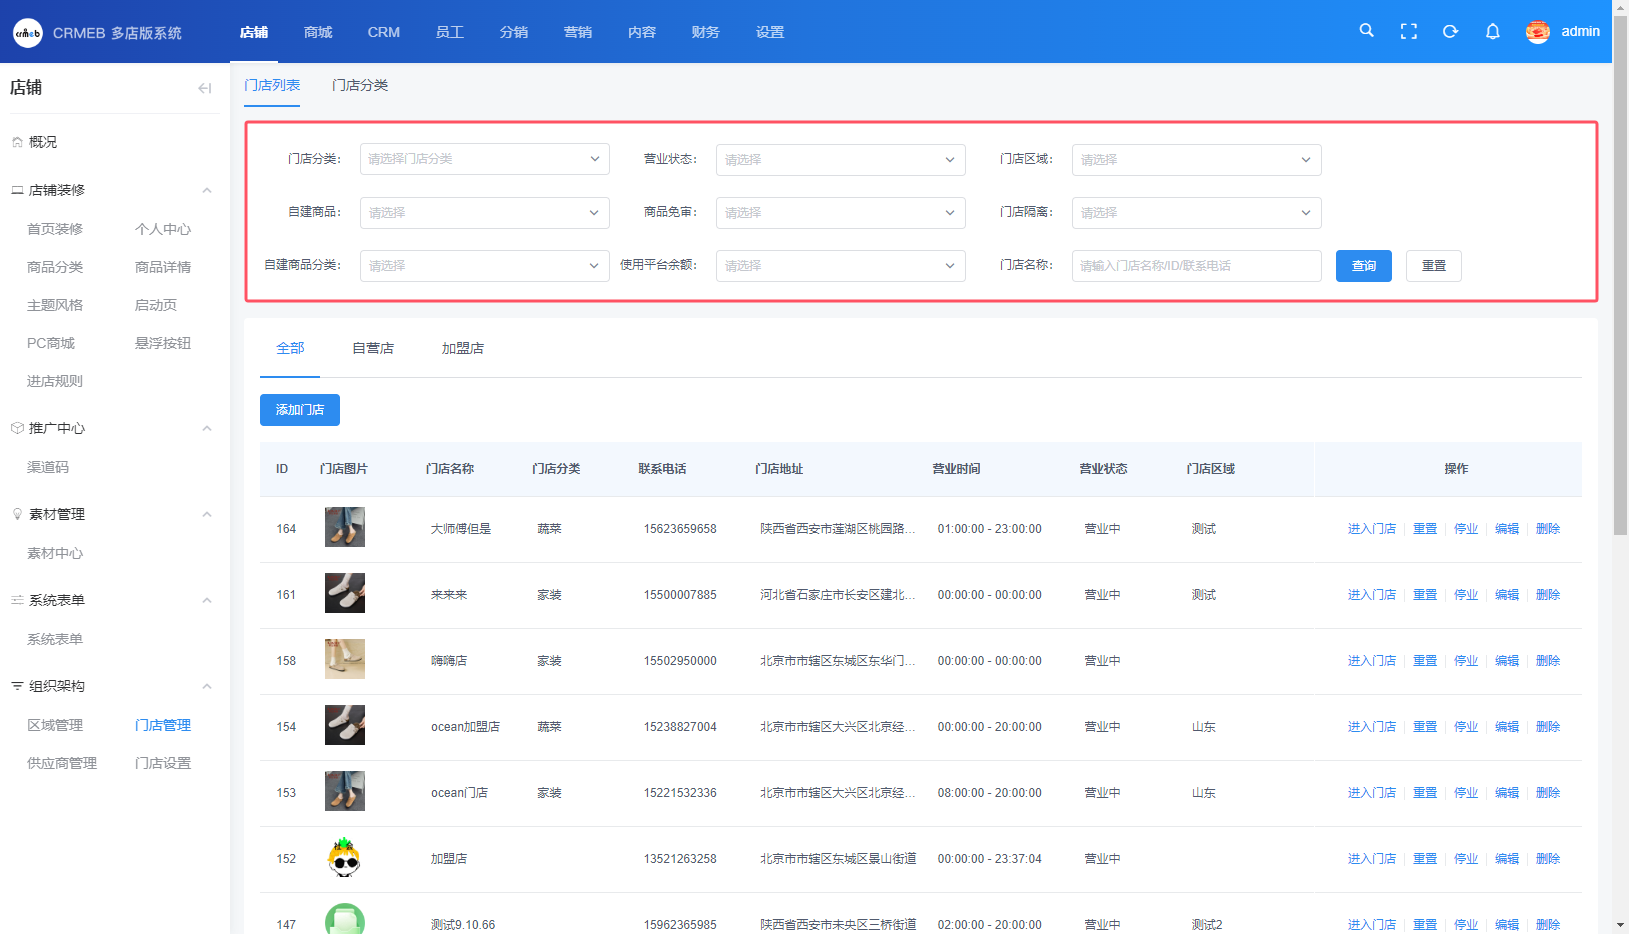Open the search icon in header
Screen dimensions: 1630x934
(1366, 31)
